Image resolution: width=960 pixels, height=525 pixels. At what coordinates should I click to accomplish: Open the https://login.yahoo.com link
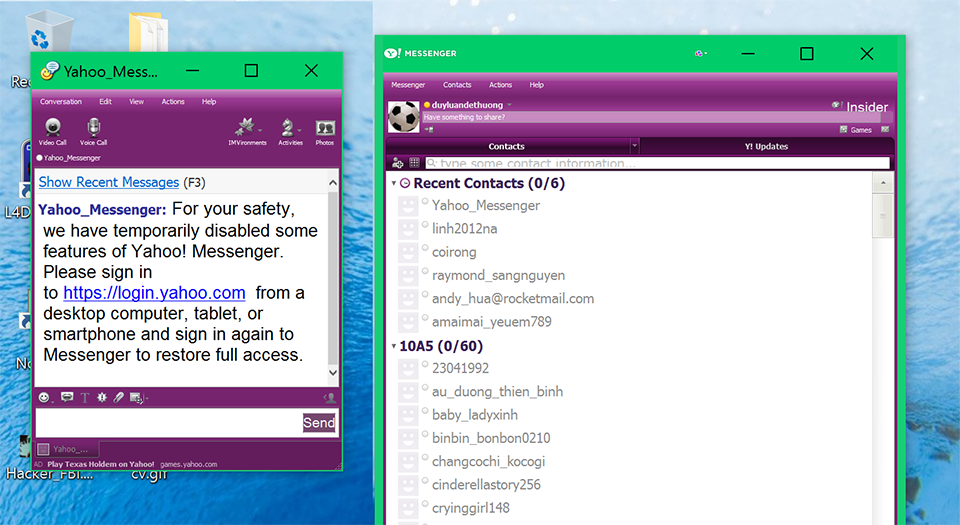[154, 292]
